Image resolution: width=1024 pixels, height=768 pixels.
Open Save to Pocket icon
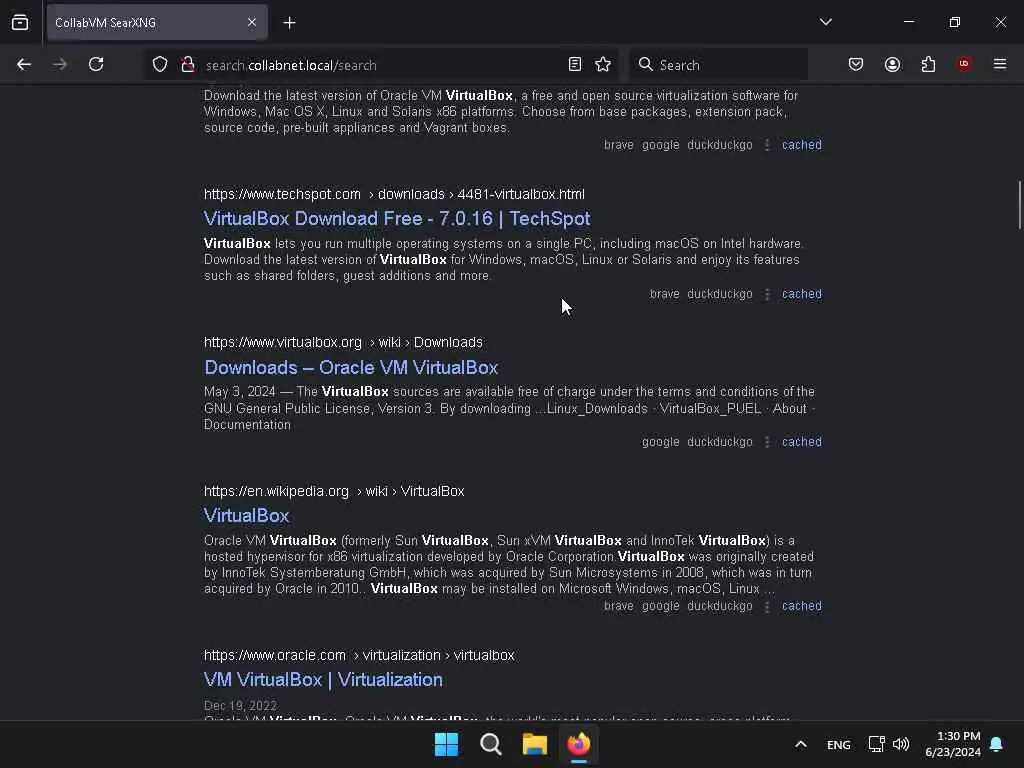click(x=856, y=65)
